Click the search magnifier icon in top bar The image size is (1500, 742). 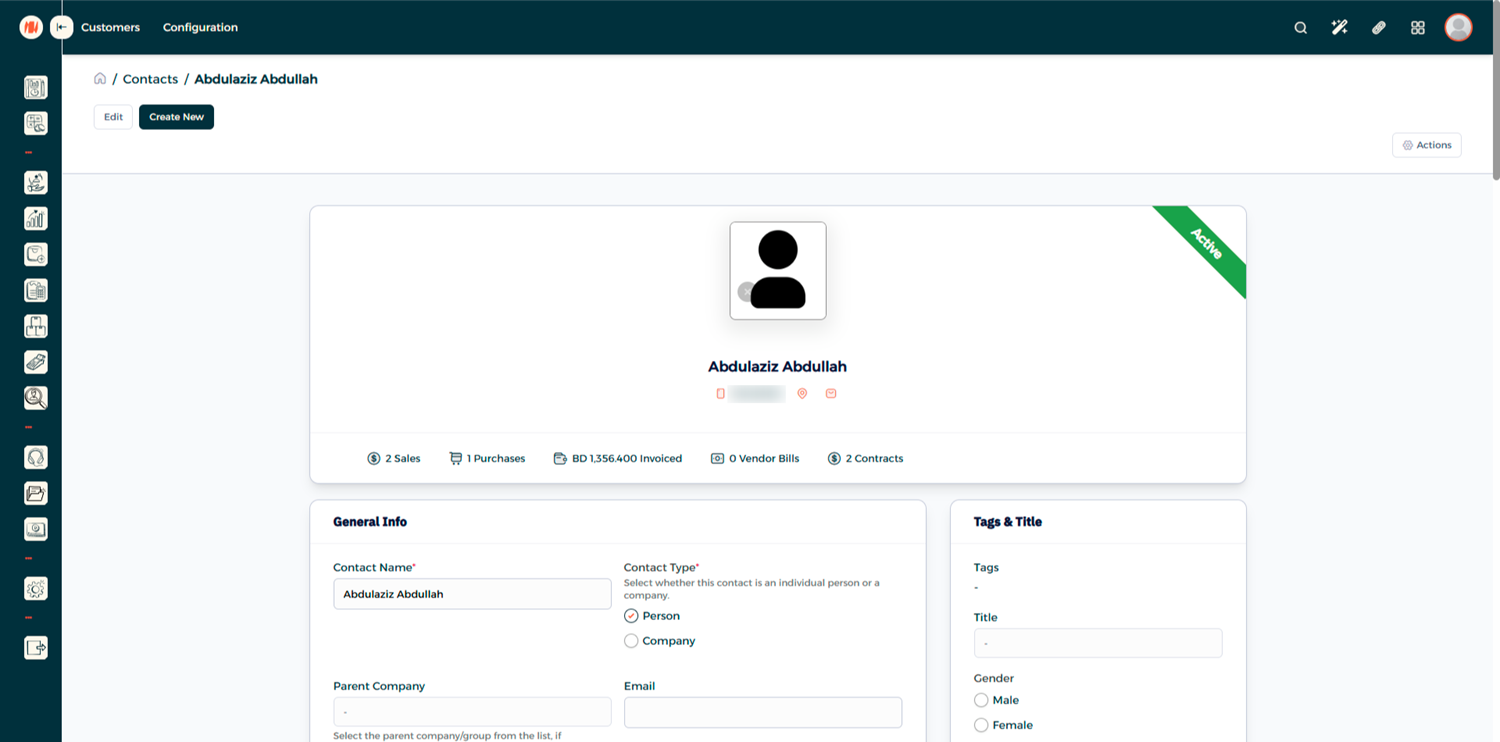1300,28
